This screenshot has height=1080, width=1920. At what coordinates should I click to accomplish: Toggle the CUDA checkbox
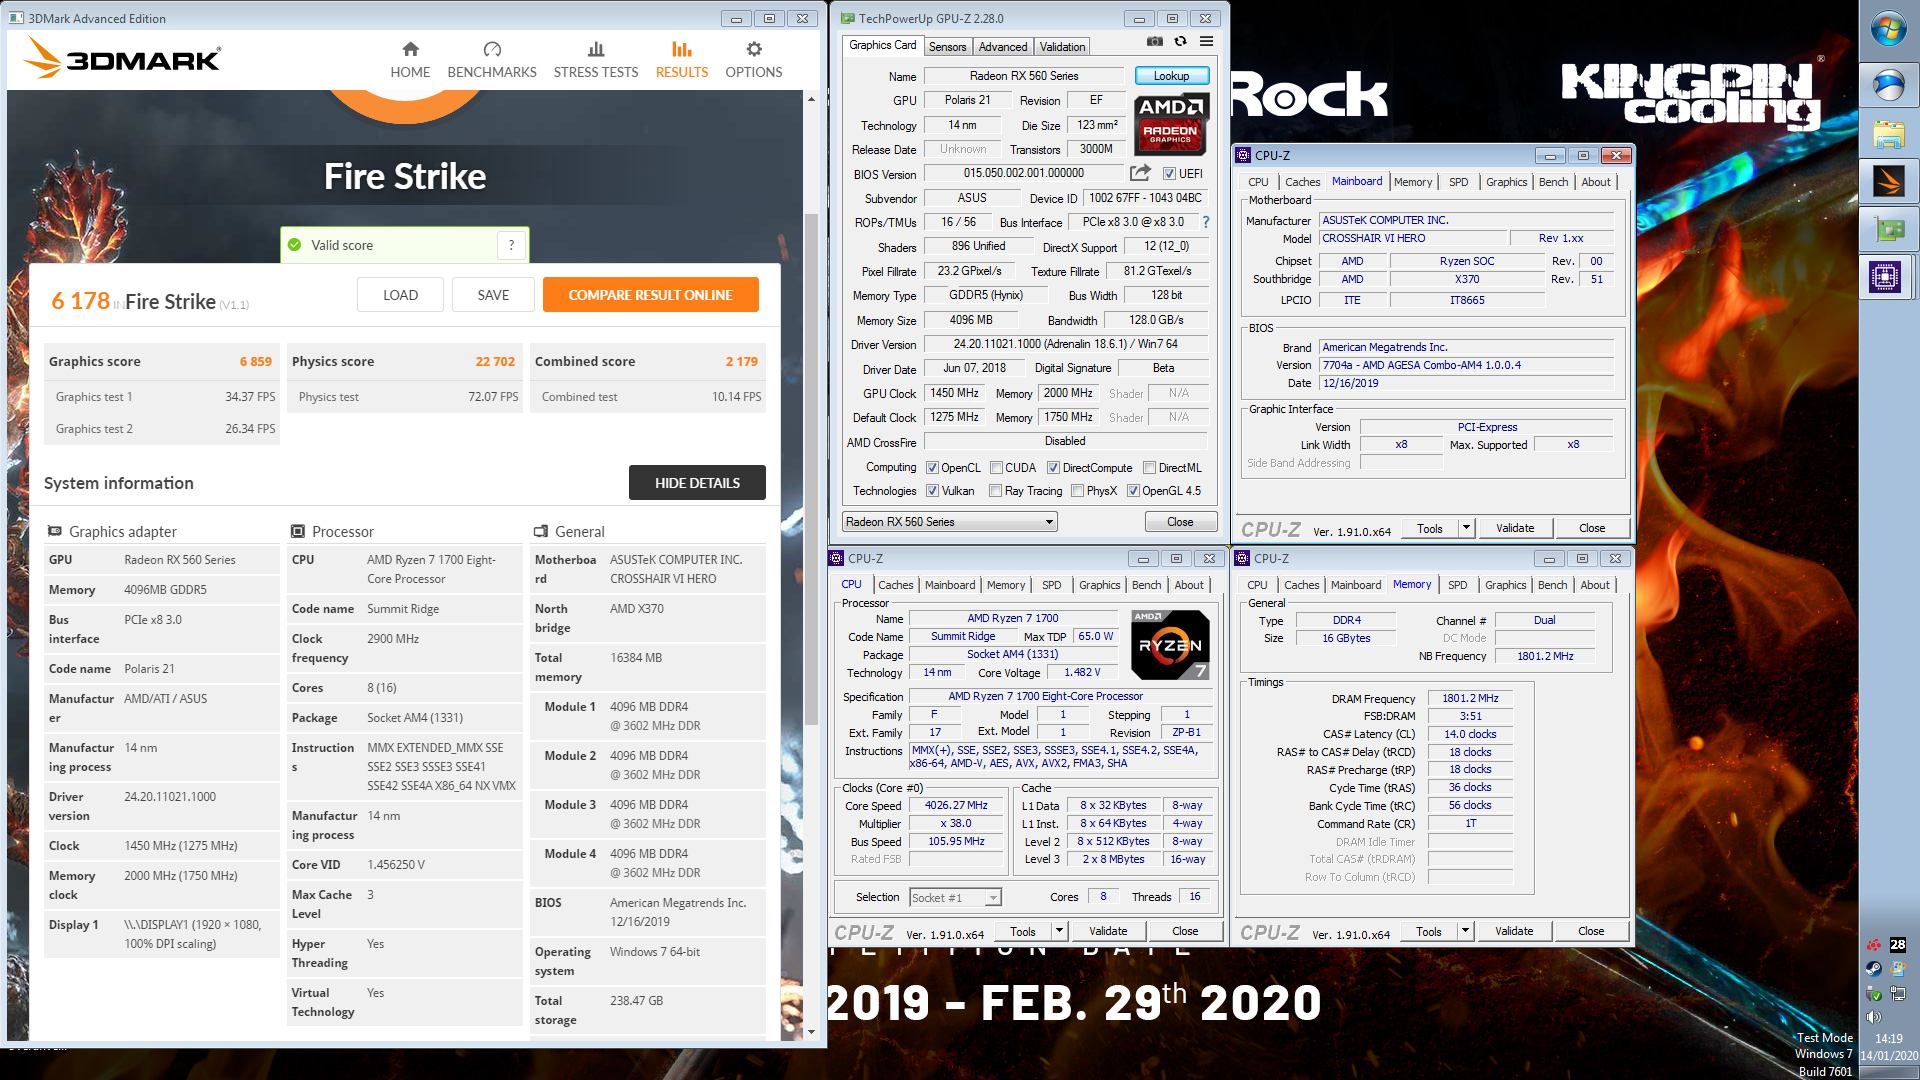click(x=996, y=468)
